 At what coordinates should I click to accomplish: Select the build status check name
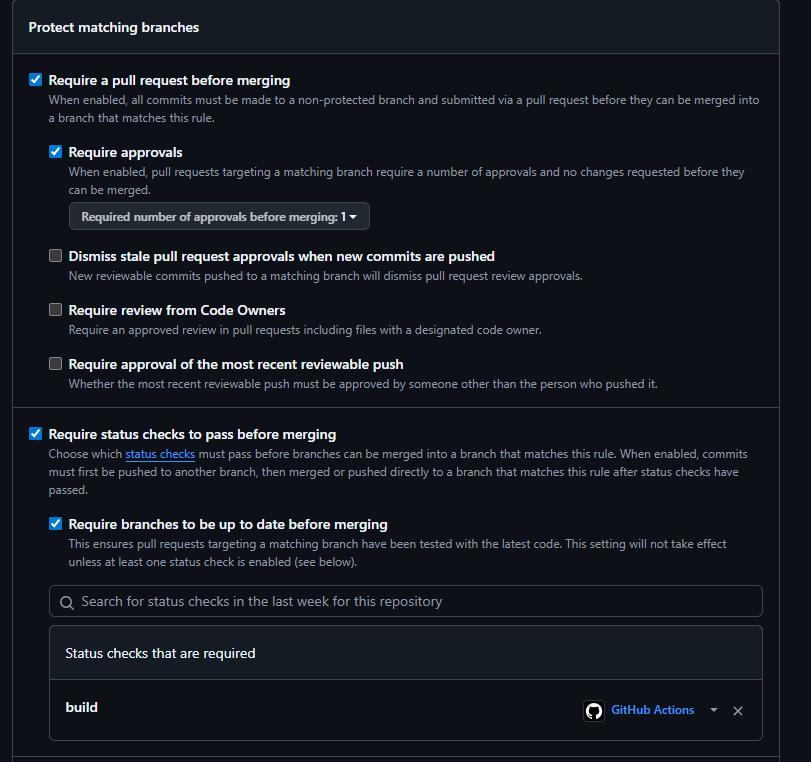(x=81, y=707)
